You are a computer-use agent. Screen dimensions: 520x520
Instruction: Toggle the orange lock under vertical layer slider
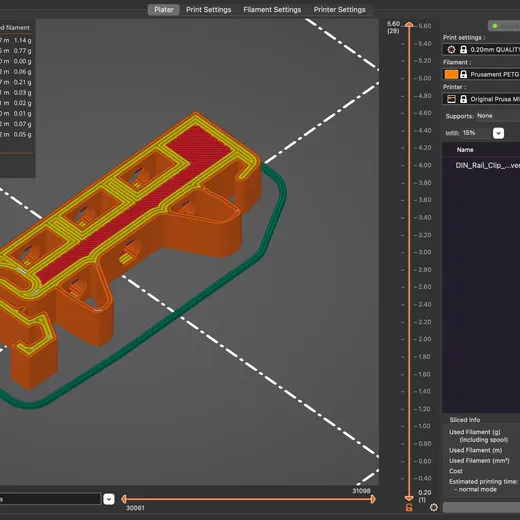tap(409, 508)
